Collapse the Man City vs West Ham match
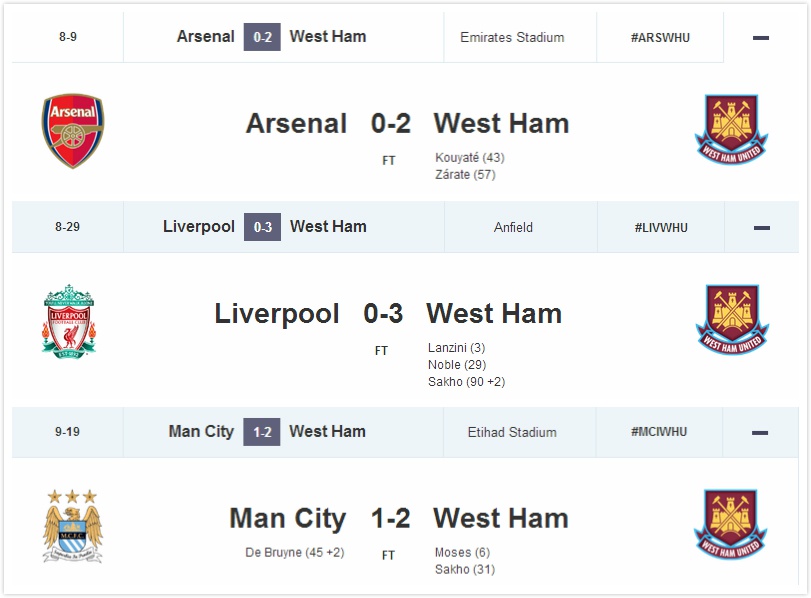811x598 pixels. point(760,433)
